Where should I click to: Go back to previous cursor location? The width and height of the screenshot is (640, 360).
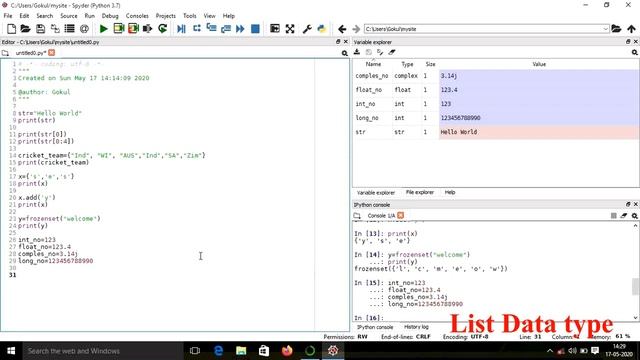[342, 29]
